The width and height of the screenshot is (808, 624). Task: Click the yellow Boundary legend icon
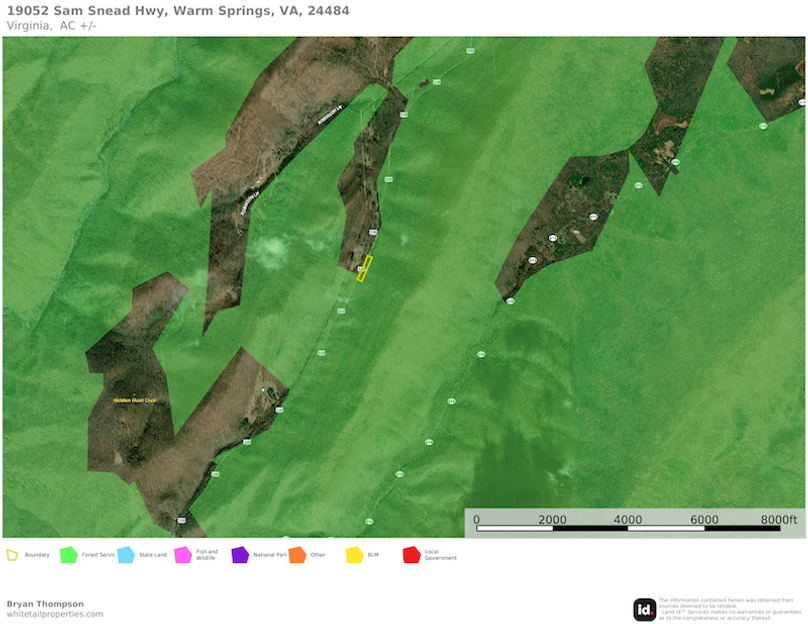[12, 555]
